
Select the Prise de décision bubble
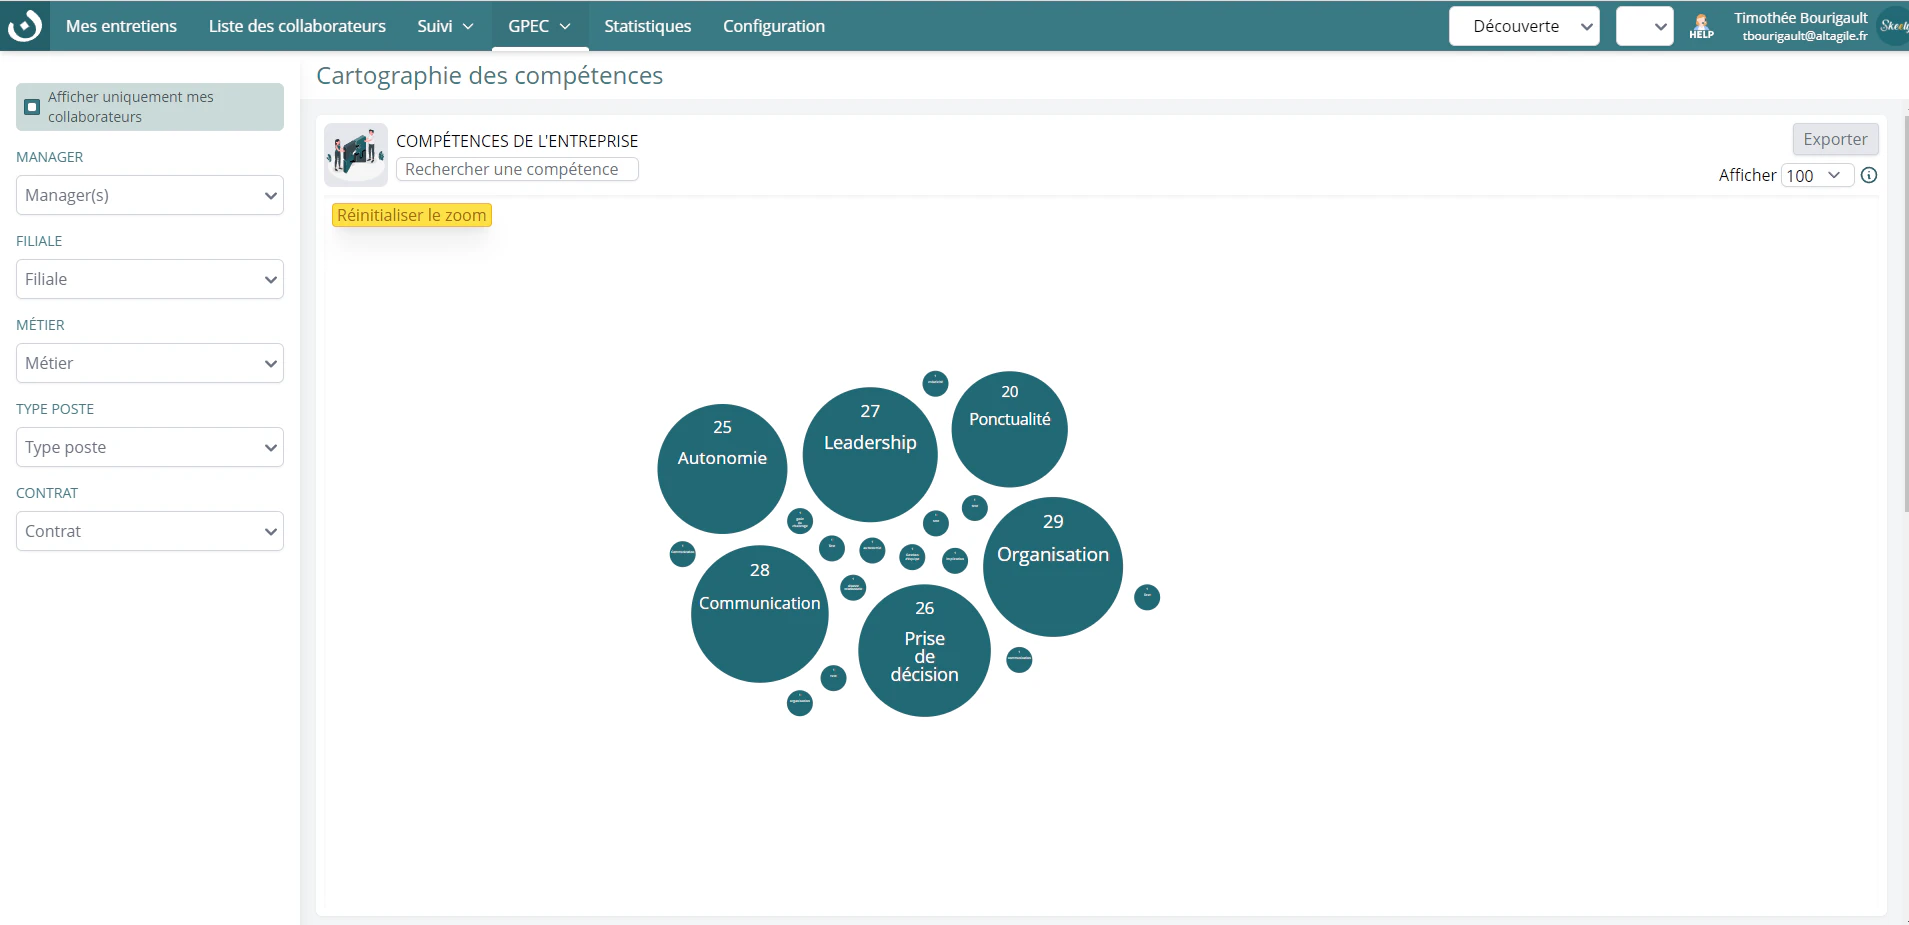point(924,650)
